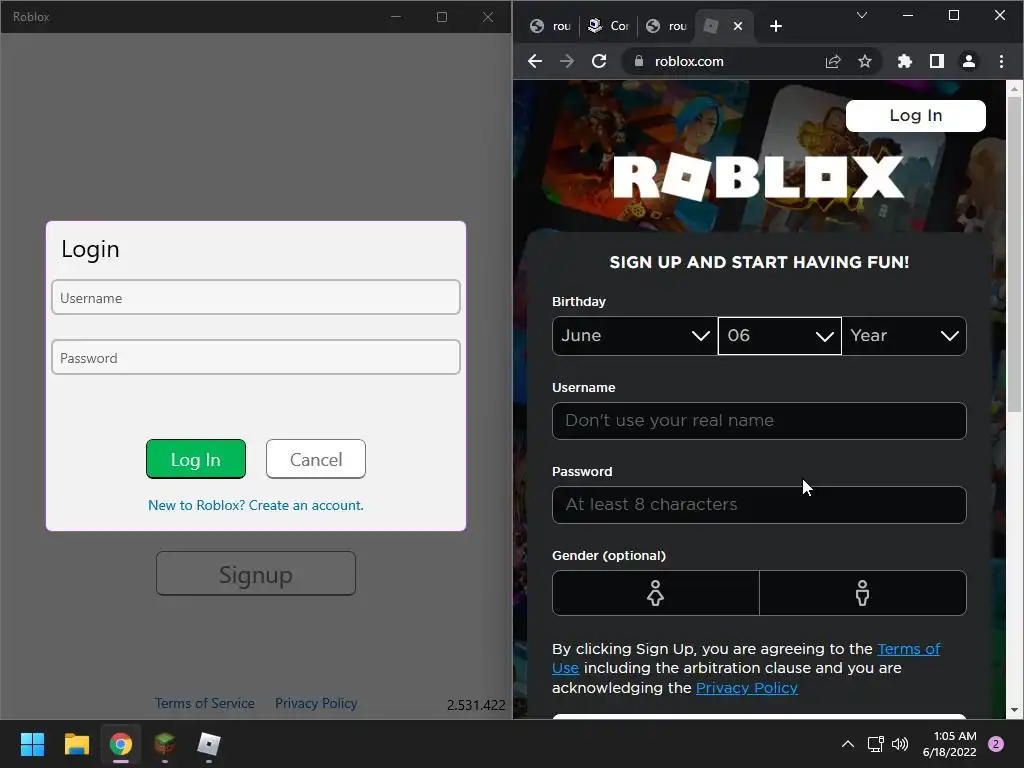Click the scrollbar down arrow in Chrome
The width and height of the screenshot is (1024, 768).
pos(1014,711)
